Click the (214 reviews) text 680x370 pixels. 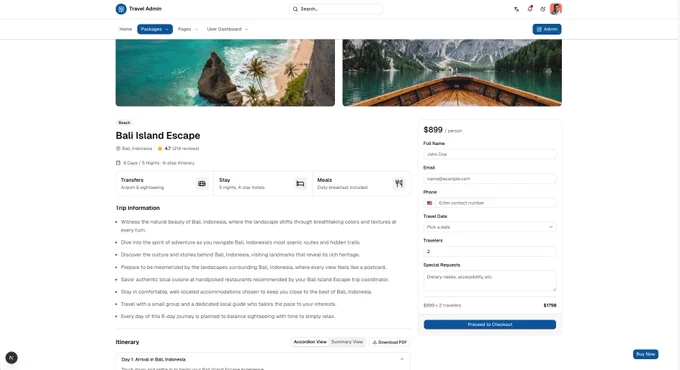click(186, 148)
